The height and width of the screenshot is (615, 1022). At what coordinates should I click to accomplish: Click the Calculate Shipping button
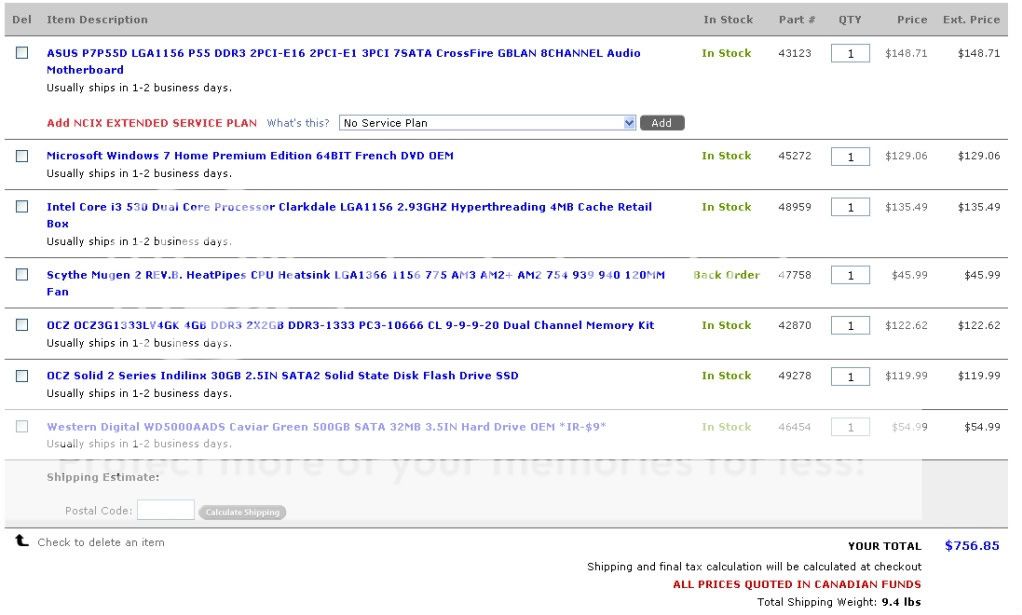coord(242,512)
